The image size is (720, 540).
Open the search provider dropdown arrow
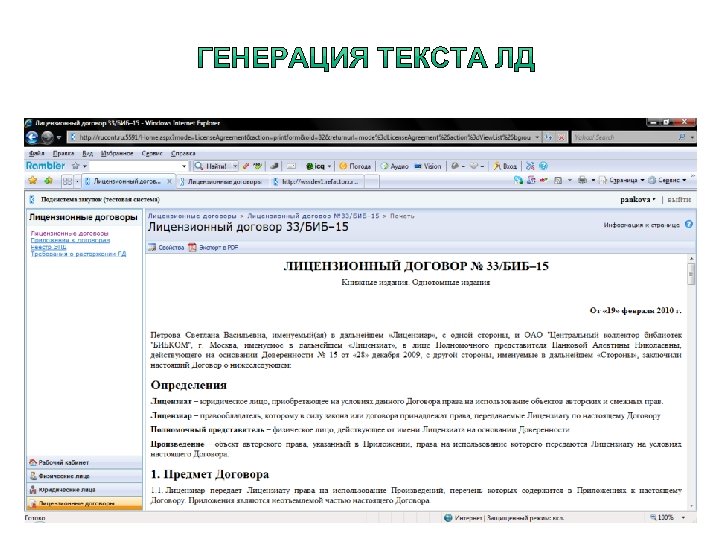click(x=692, y=137)
